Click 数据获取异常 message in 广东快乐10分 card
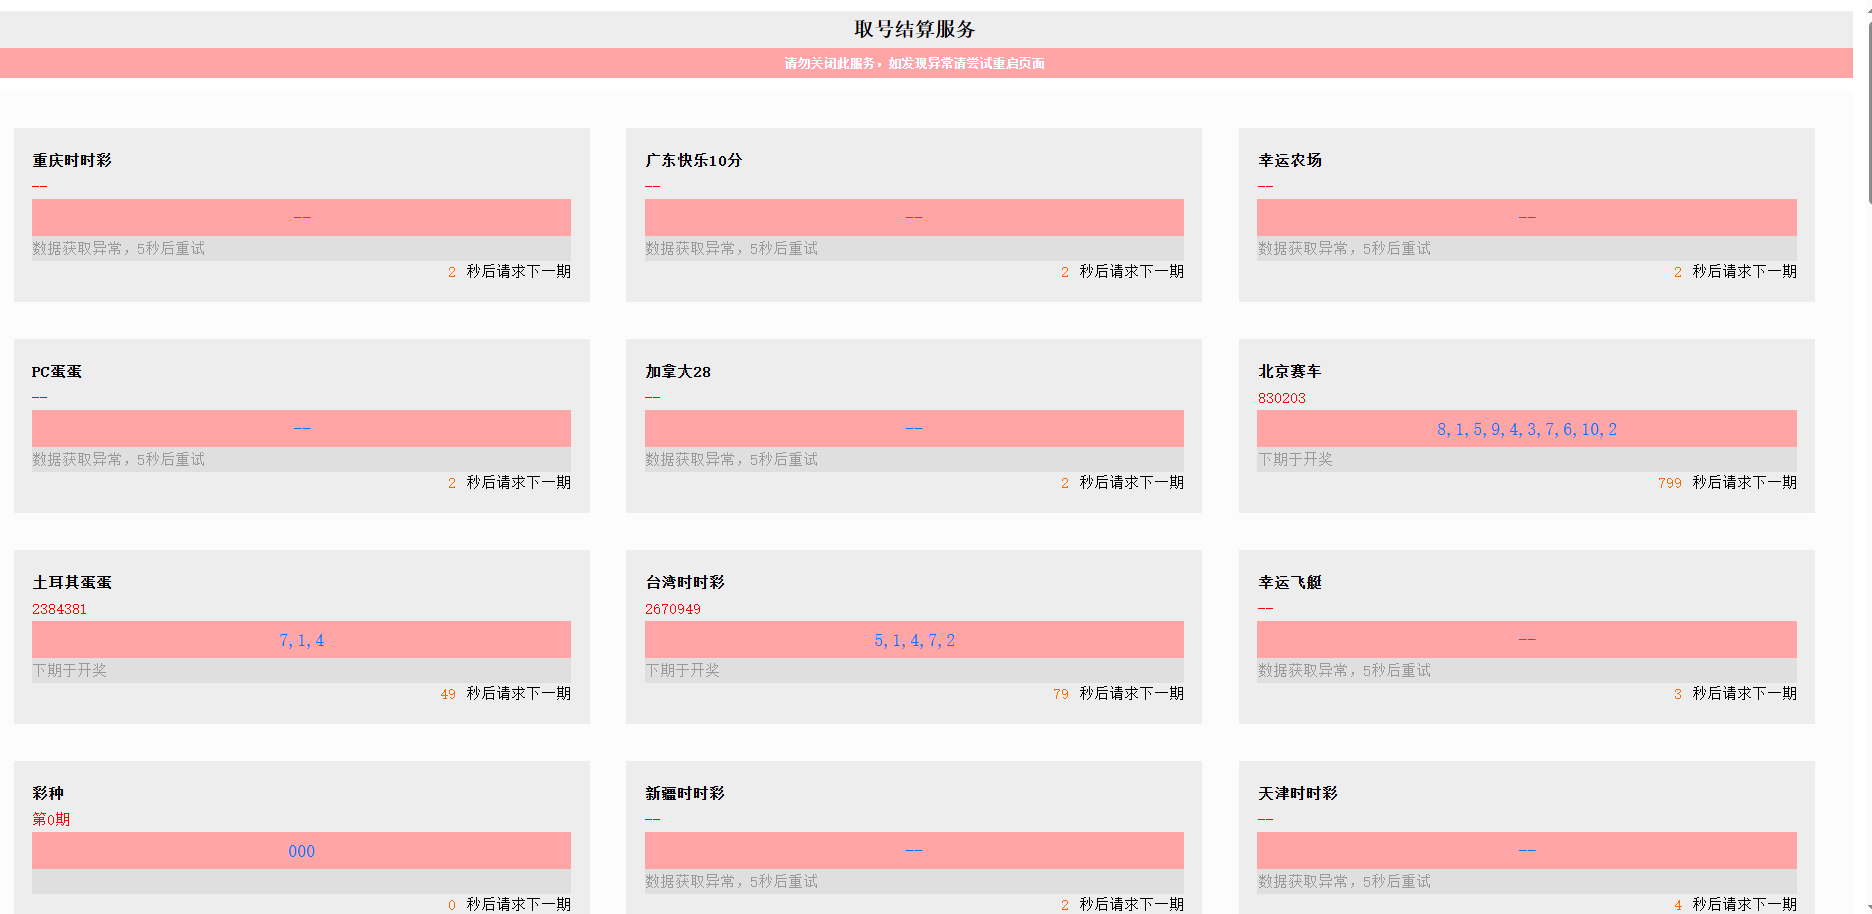 (731, 248)
